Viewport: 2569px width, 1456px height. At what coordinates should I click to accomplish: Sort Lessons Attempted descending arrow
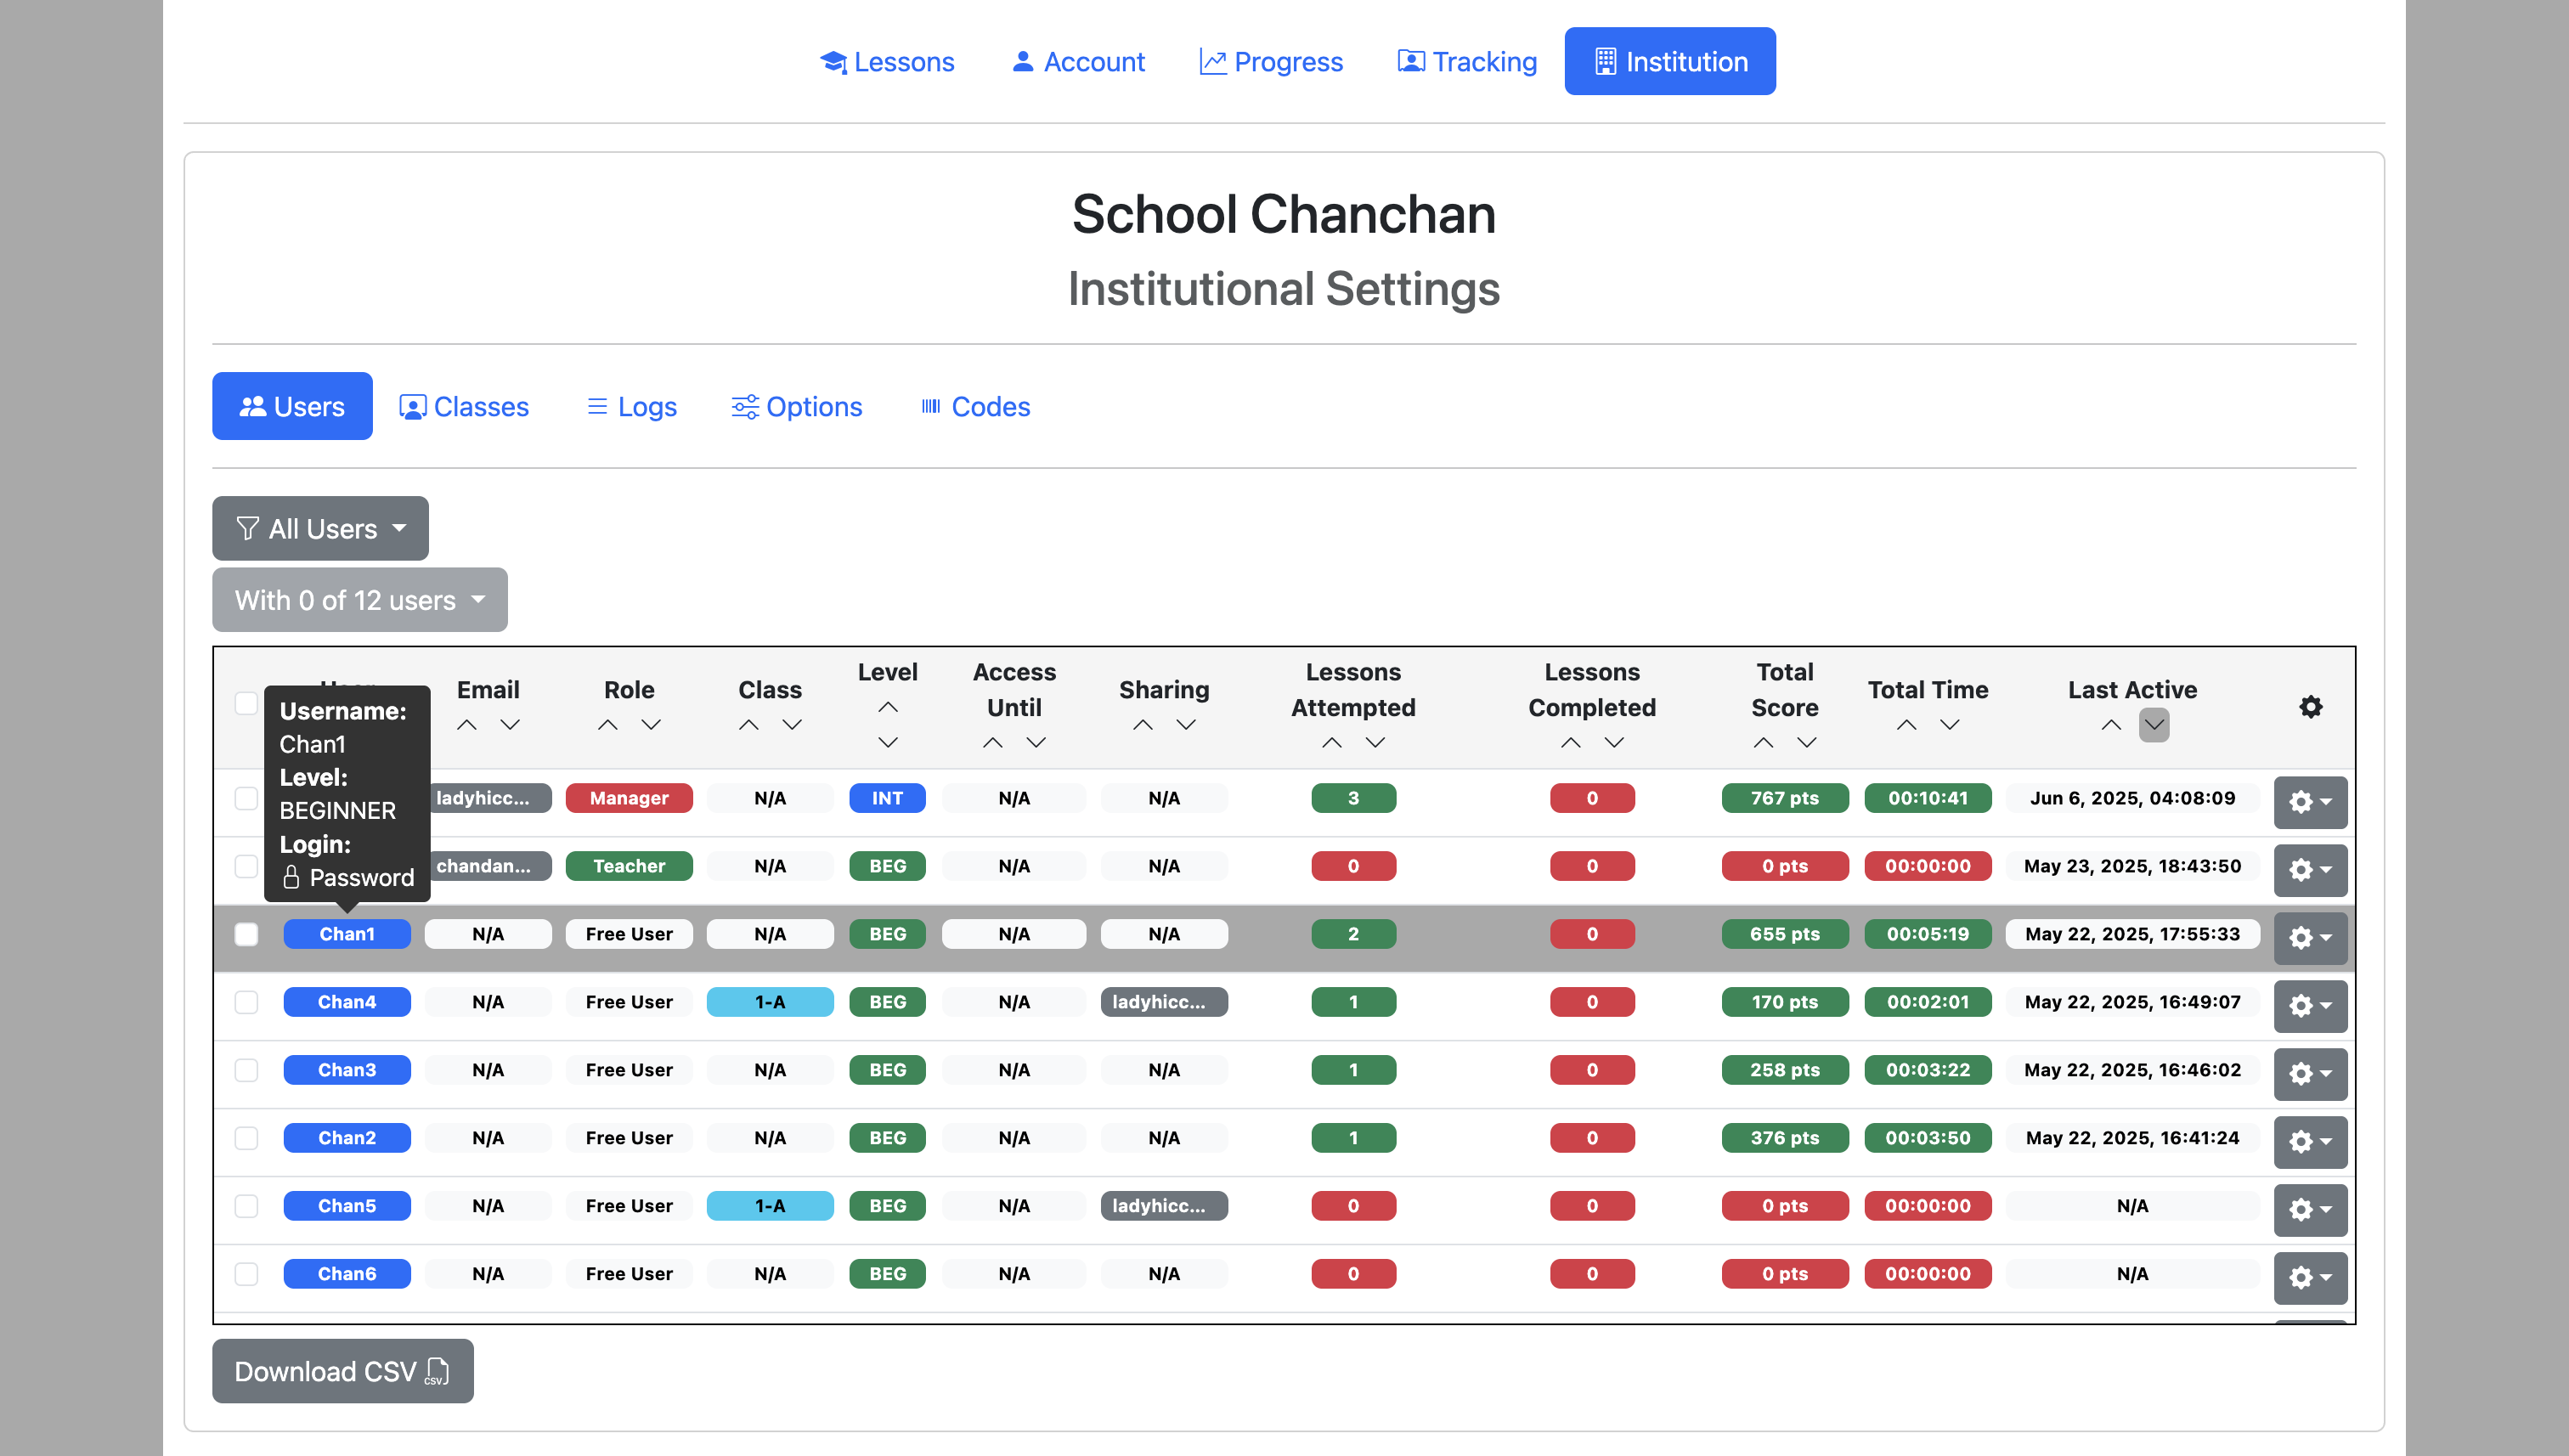pyautogui.click(x=1375, y=743)
